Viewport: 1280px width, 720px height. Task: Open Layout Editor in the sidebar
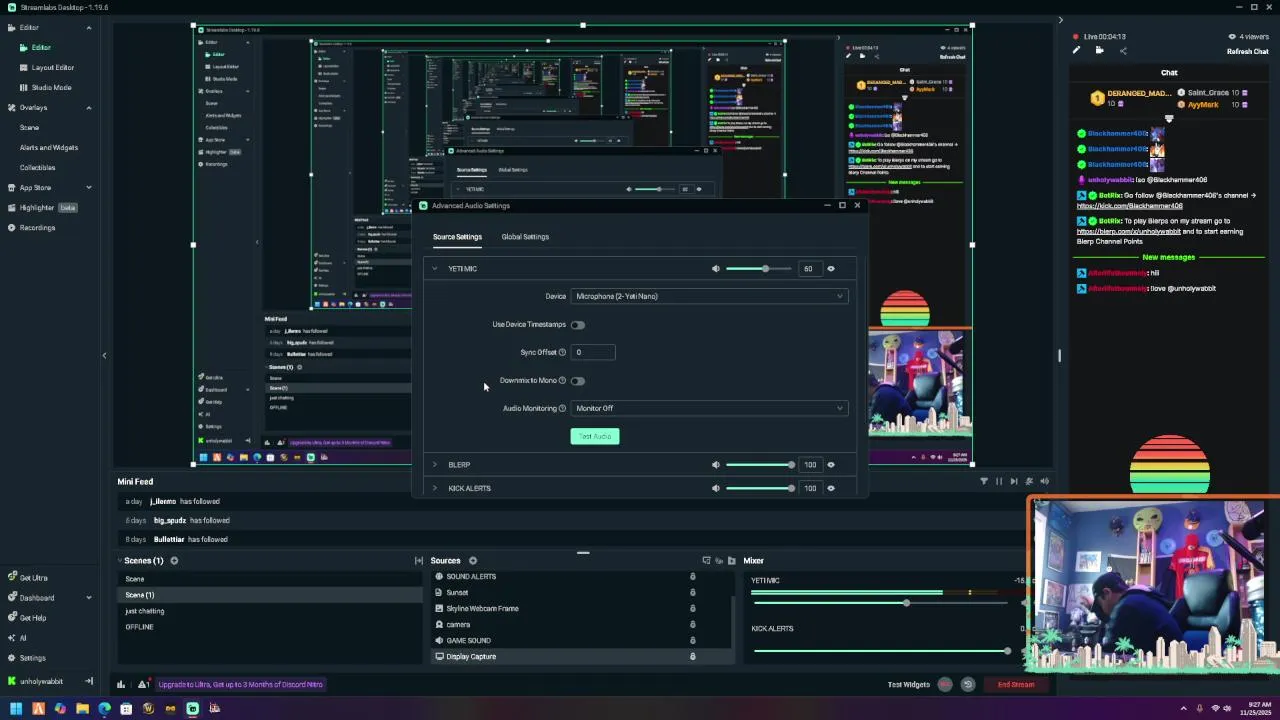tap(52, 68)
